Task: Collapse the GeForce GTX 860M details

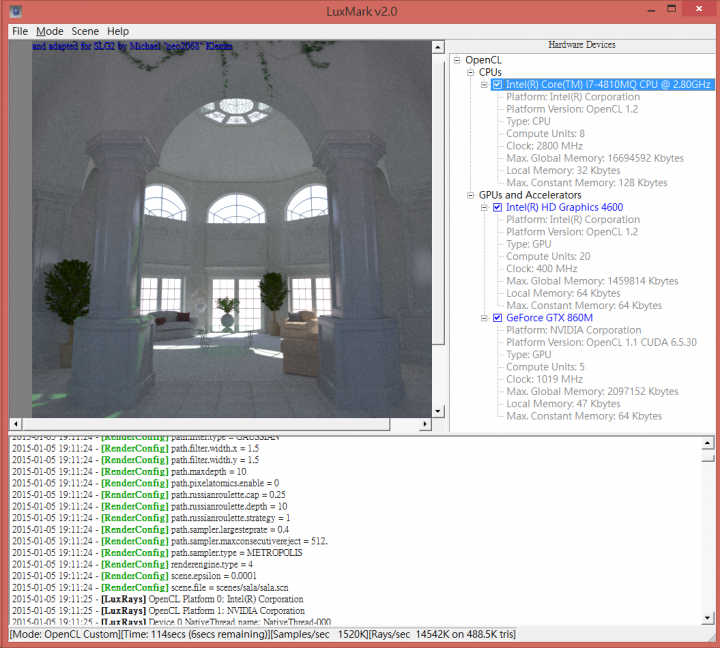Action: coord(484,318)
